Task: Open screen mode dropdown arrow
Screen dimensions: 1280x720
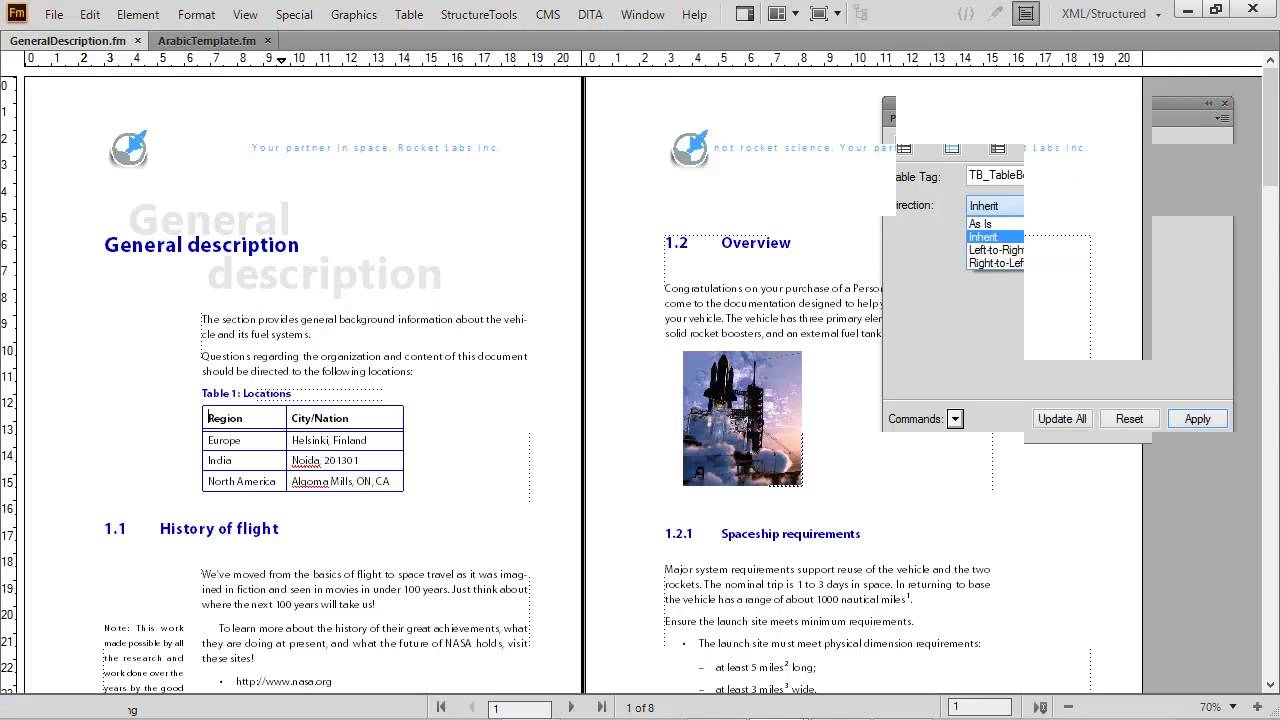Action: tap(838, 14)
